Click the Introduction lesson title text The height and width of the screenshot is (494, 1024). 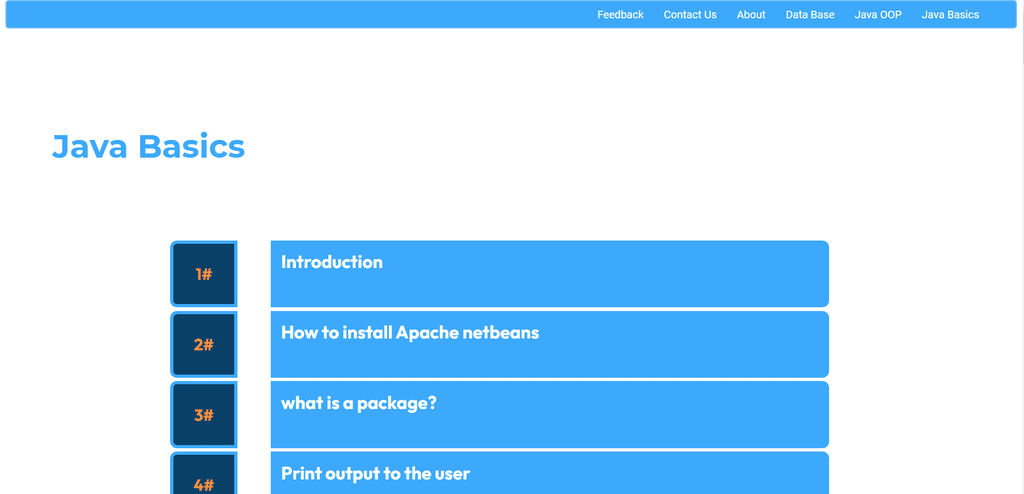pos(332,262)
